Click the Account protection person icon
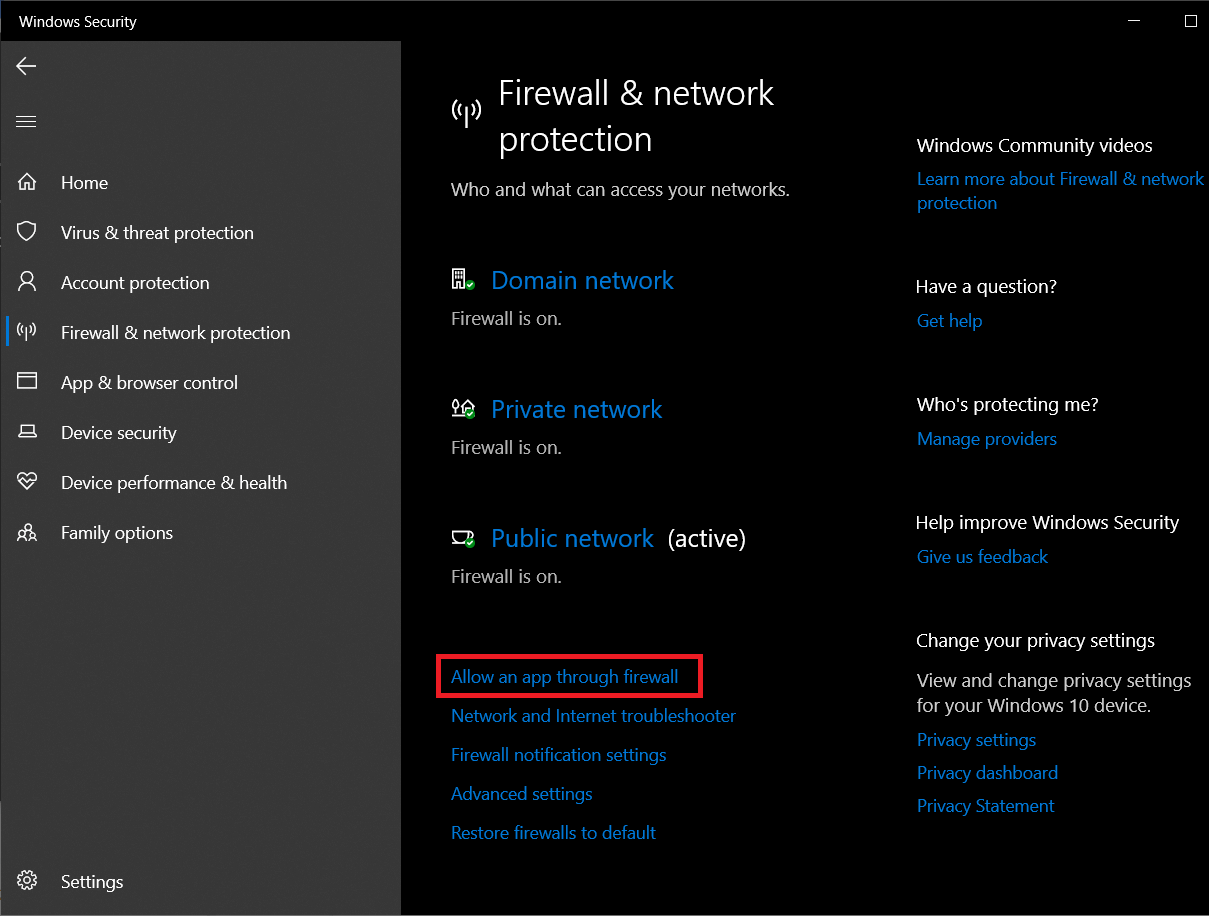 point(27,282)
